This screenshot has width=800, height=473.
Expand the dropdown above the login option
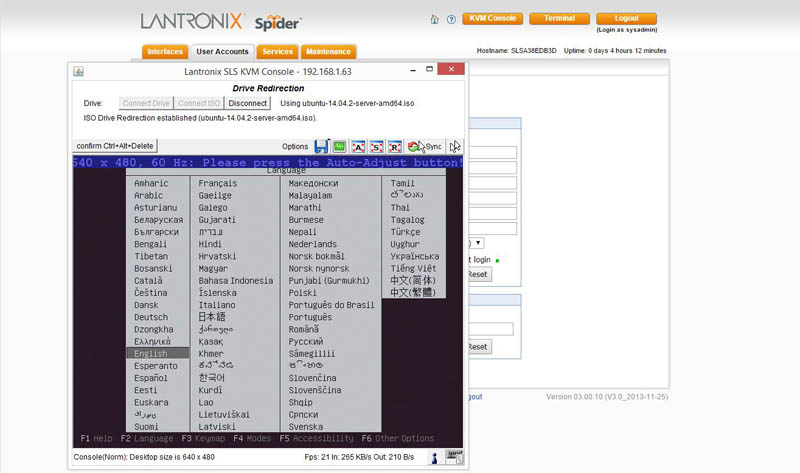click(478, 242)
